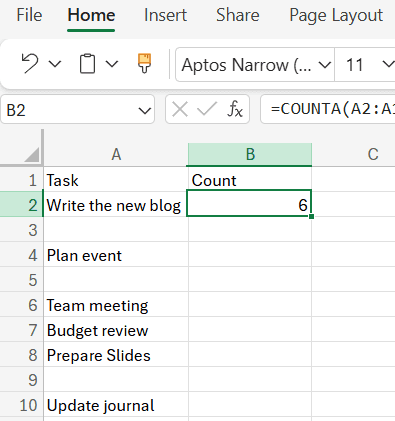Image resolution: width=395 pixels, height=421 pixels.
Task: Click the select-all triangle corner
Action: (x=32, y=155)
